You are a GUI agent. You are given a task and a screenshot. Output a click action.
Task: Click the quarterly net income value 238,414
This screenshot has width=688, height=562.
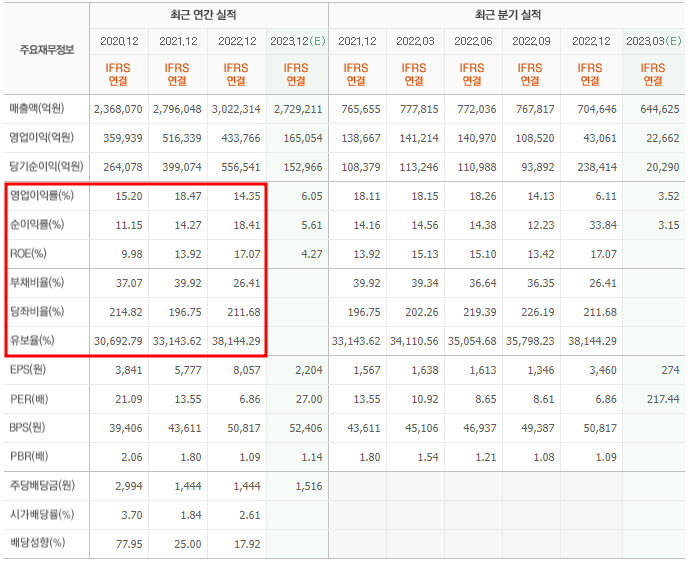pos(597,167)
